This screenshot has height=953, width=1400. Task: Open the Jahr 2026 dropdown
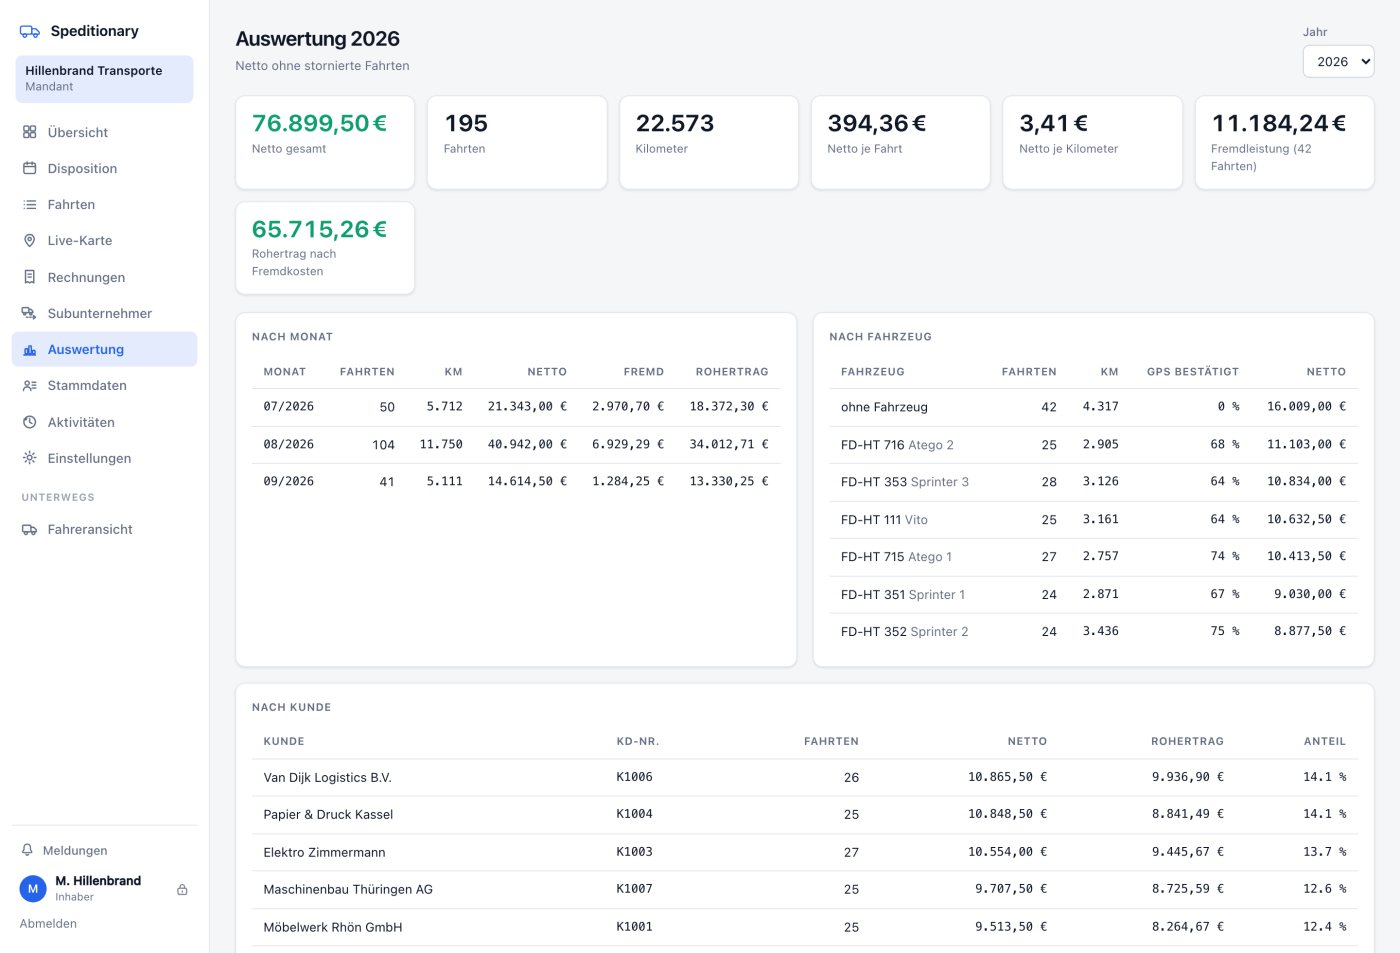point(1338,61)
